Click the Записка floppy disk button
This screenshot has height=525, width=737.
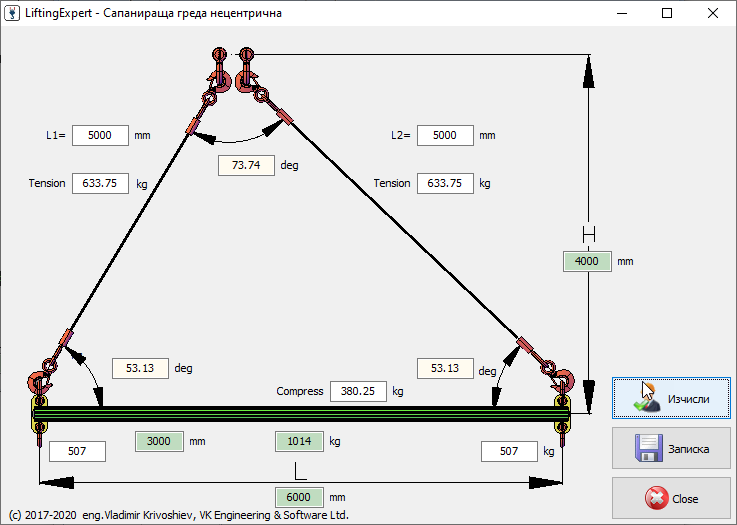671,449
